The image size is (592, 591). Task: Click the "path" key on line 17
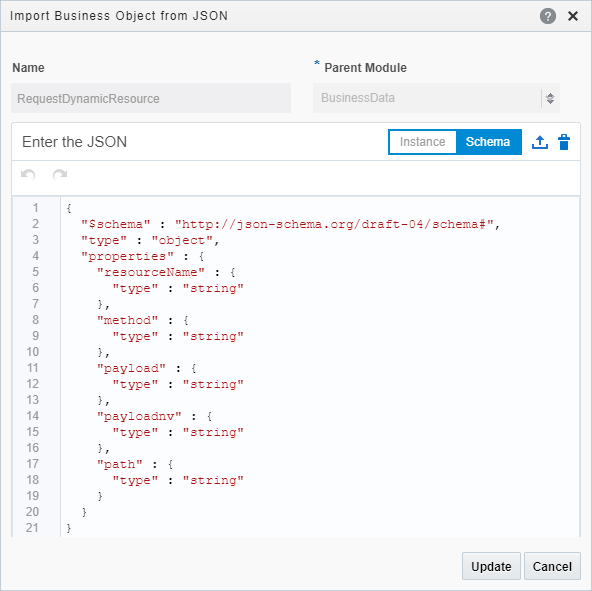coord(119,464)
